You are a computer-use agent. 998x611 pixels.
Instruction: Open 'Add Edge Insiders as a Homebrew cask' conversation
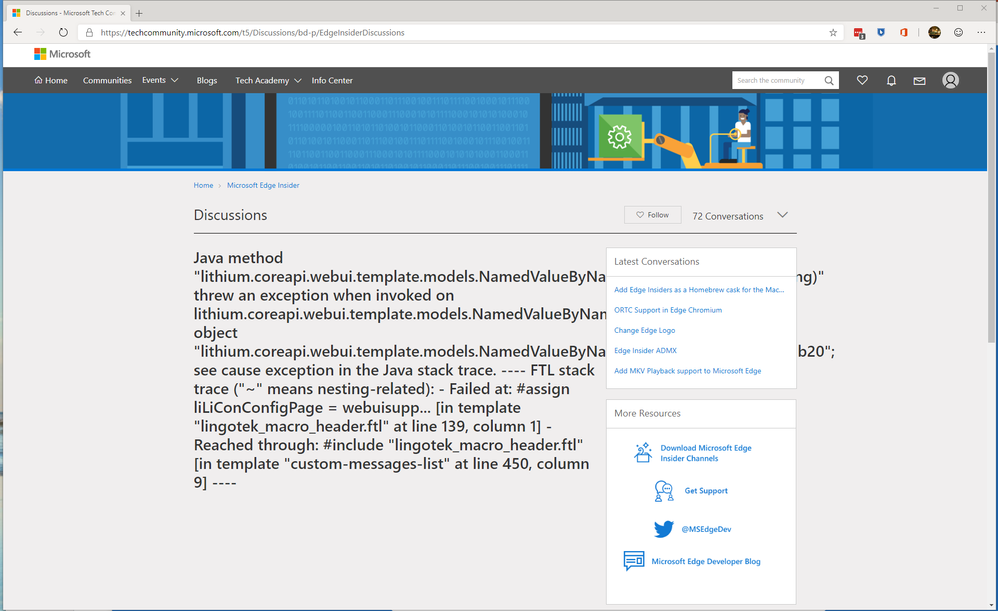699,290
